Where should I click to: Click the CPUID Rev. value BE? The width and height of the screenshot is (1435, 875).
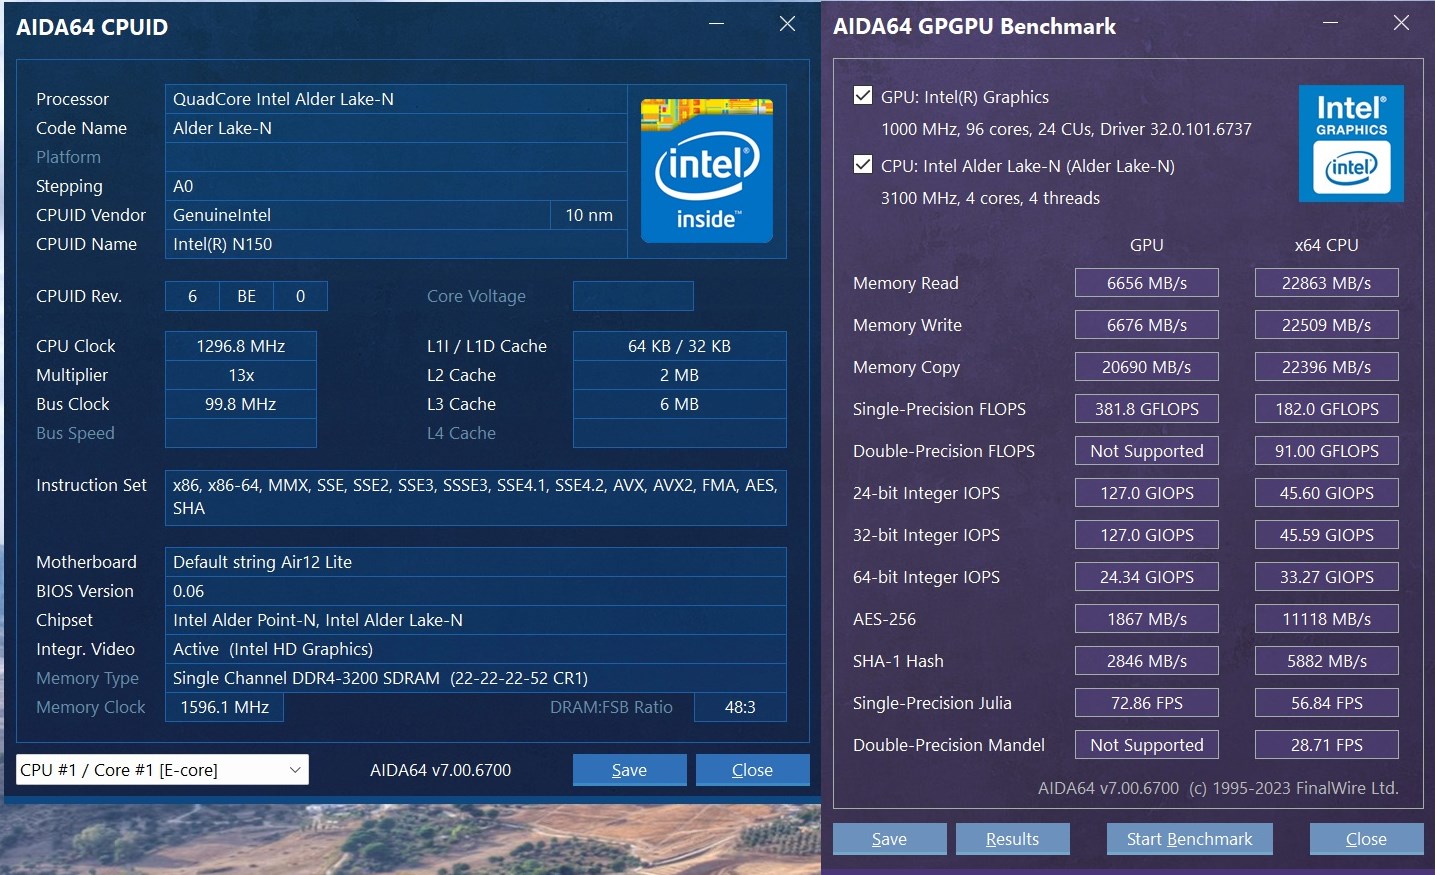(247, 296)
